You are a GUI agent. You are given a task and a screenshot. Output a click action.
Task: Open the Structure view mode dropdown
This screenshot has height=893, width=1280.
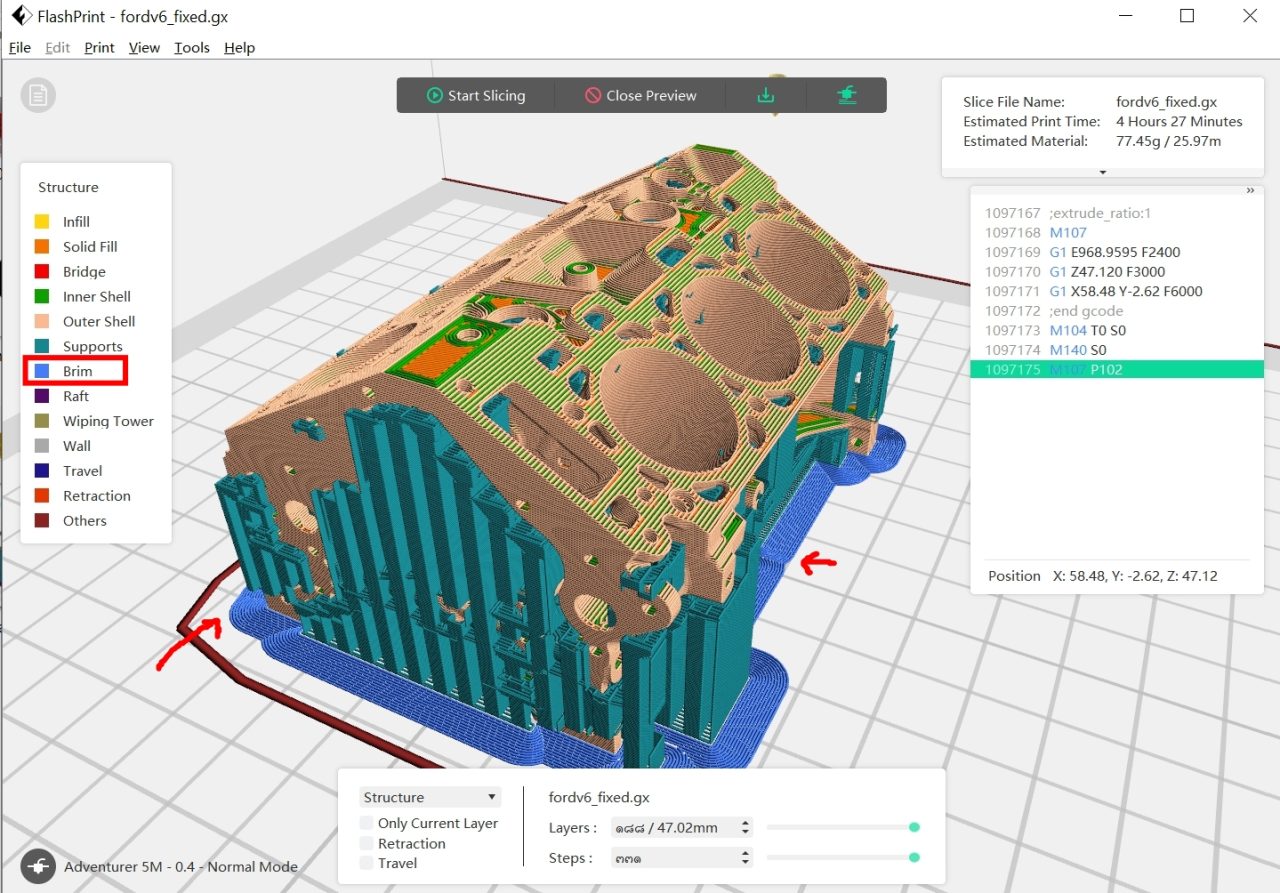click(429, 796)
